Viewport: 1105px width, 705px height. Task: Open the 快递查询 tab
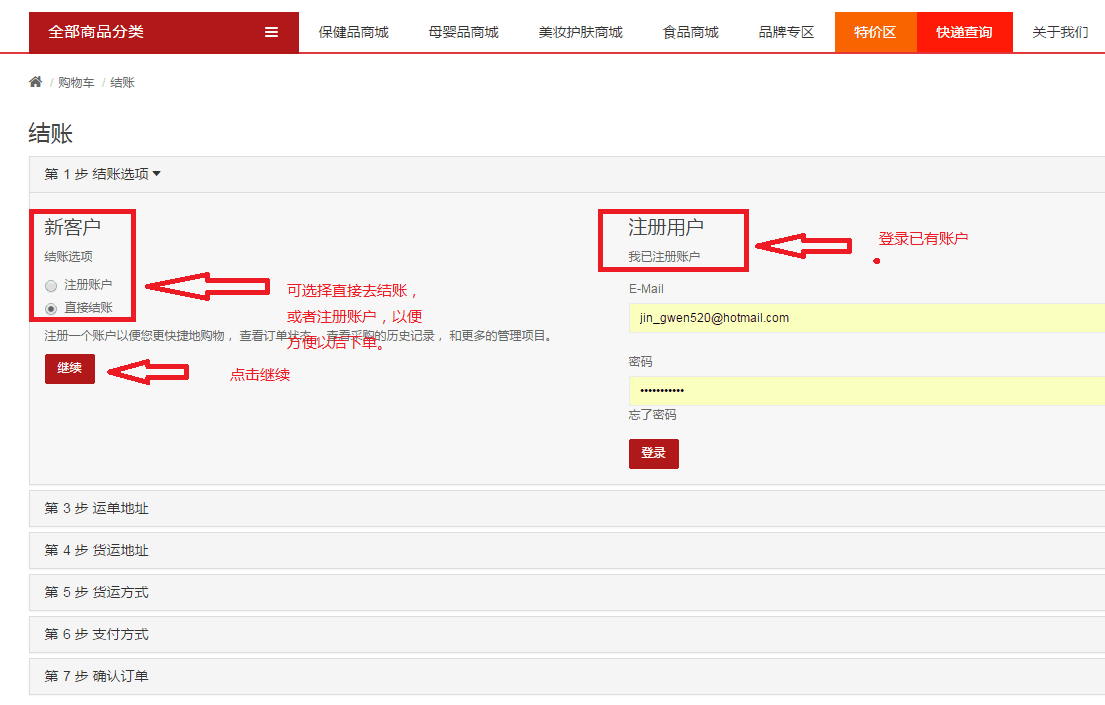click(964, 32)
